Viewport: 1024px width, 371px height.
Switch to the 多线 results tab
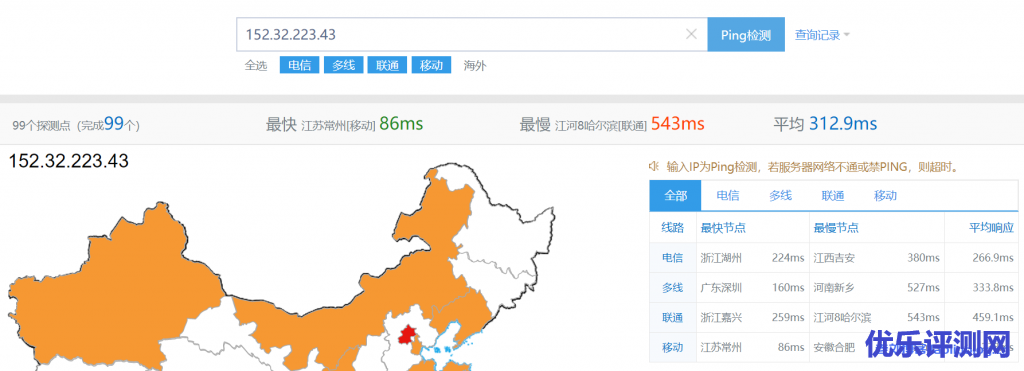click(x=780, y=195)
